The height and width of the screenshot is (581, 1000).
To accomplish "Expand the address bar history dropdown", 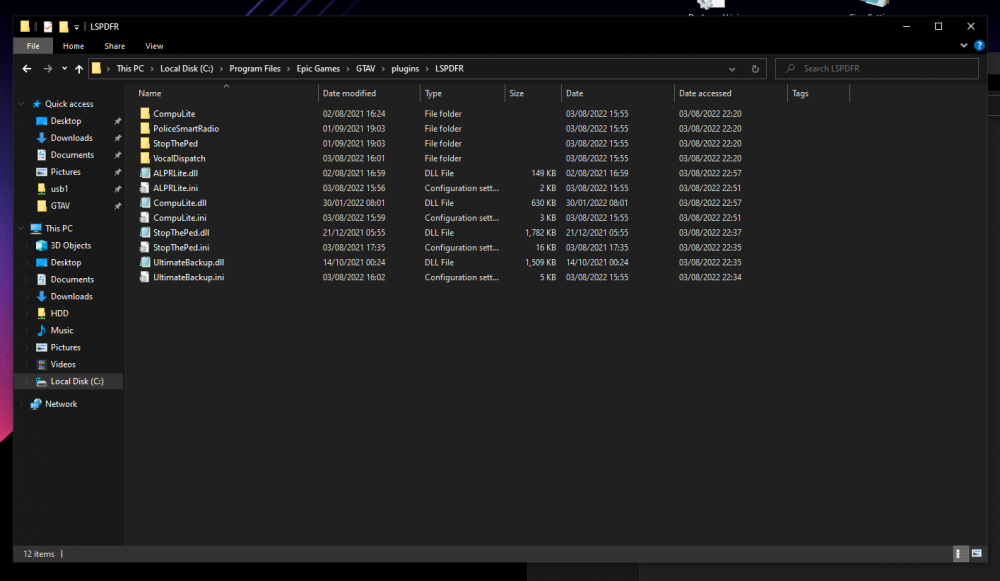I will click(732, 69).
